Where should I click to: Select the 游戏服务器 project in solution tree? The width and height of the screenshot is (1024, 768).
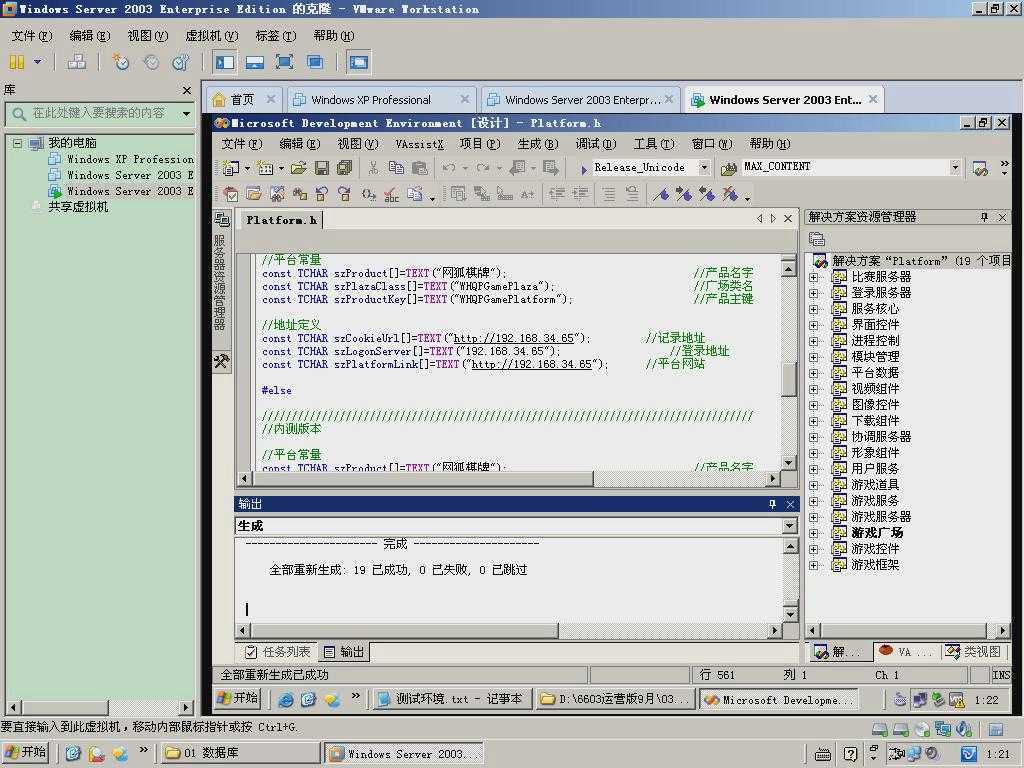pos(881,517)
